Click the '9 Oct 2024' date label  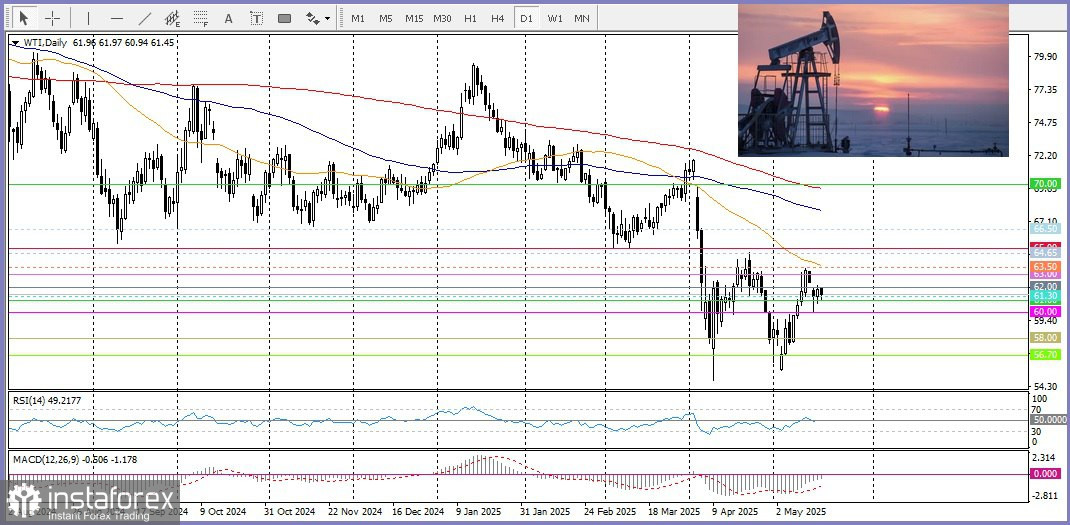click(223, 511)
